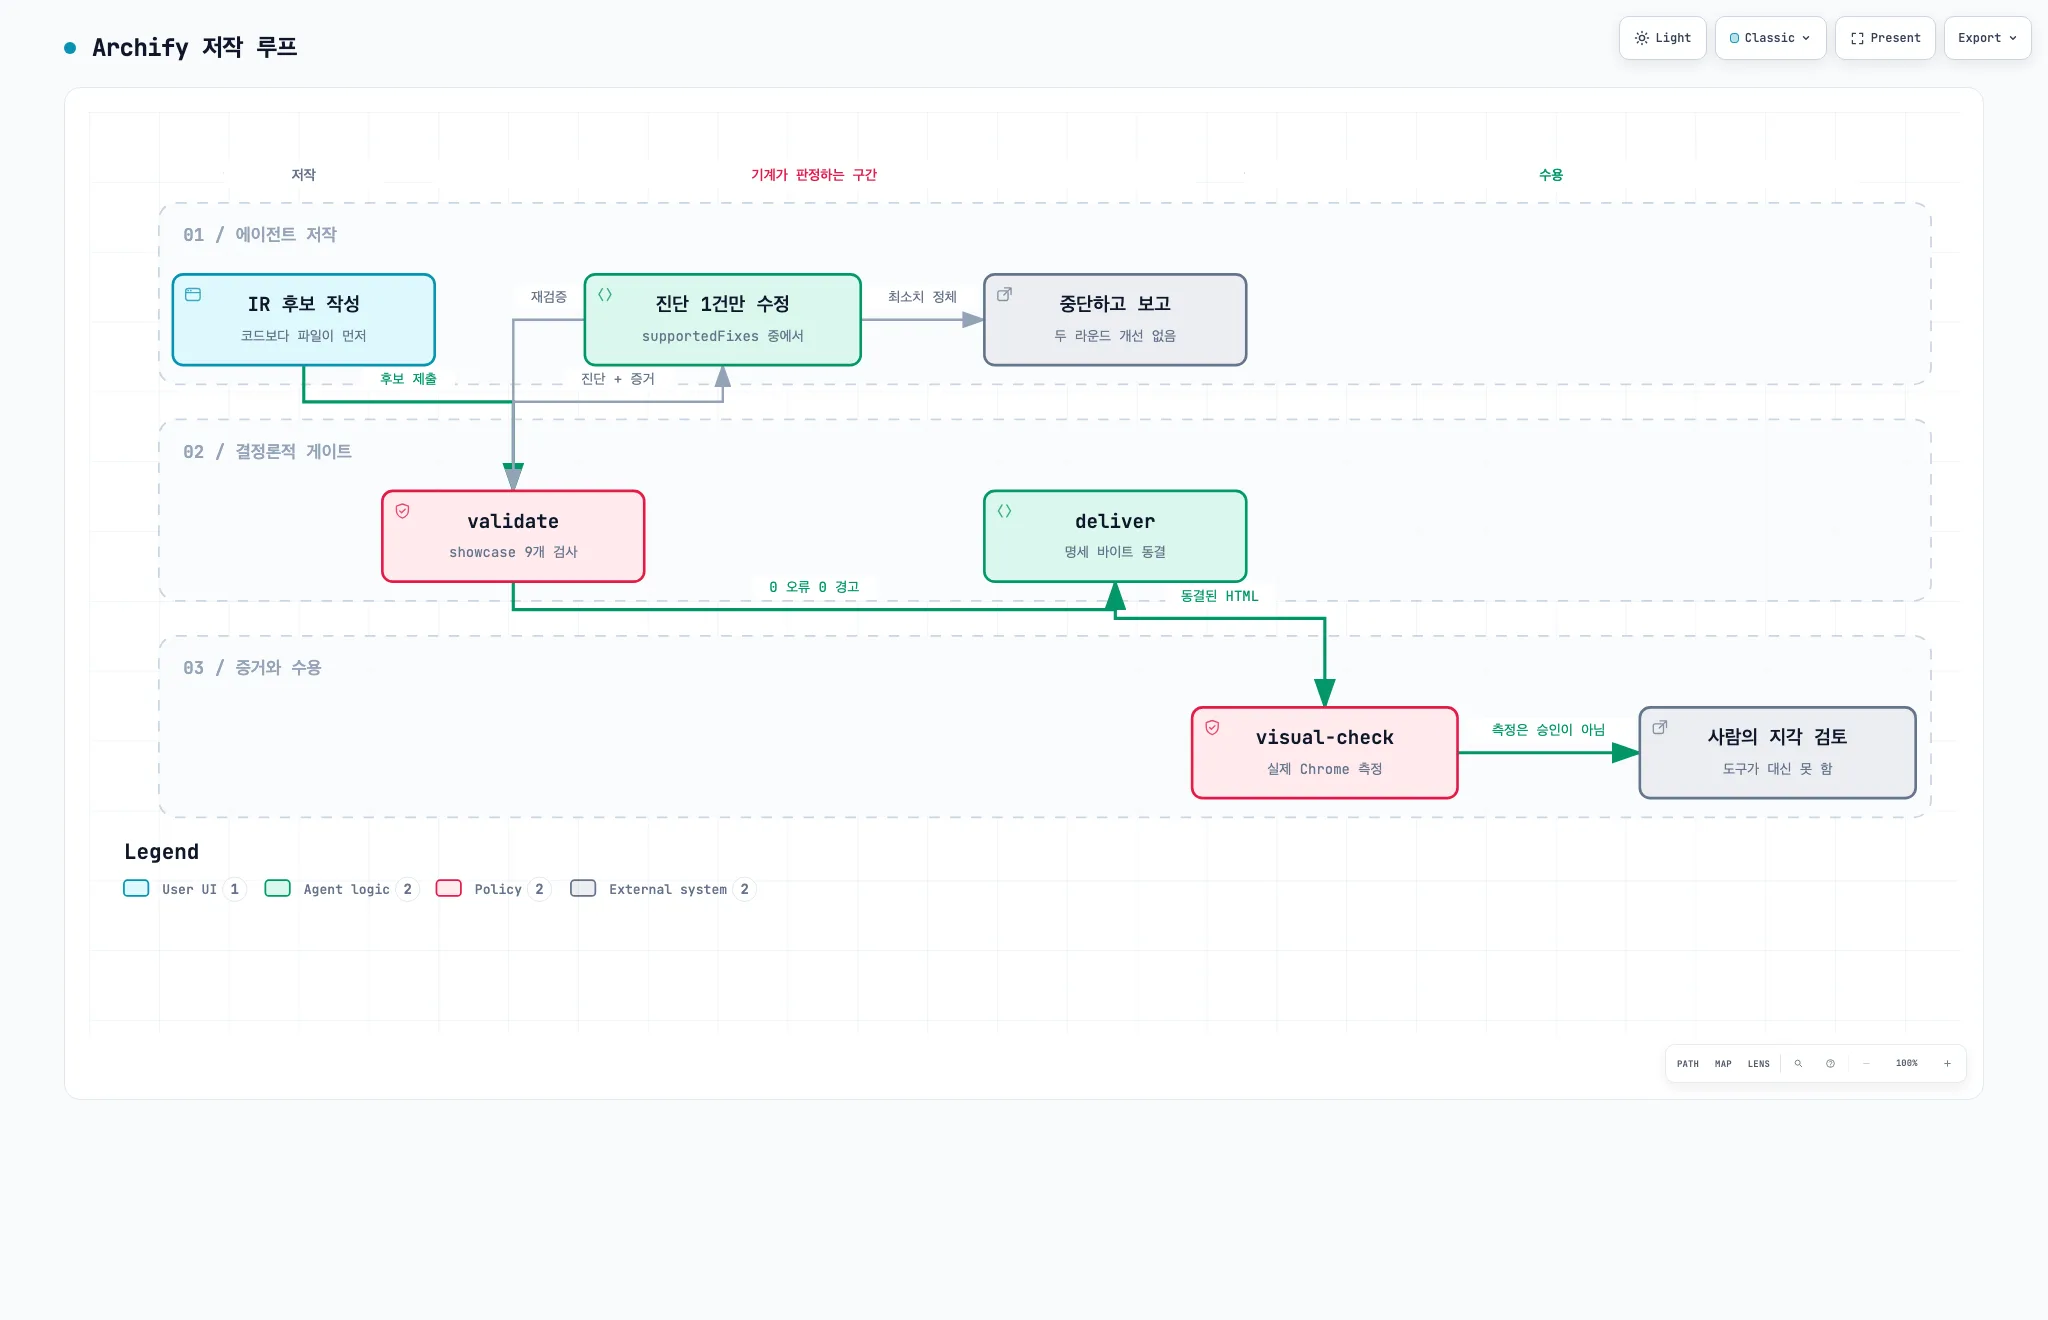Image resolution: width=2048 pixels, height=1320 pixels.
Task: Click the shield icon on visual-check node
Action: coord(1212,727)
